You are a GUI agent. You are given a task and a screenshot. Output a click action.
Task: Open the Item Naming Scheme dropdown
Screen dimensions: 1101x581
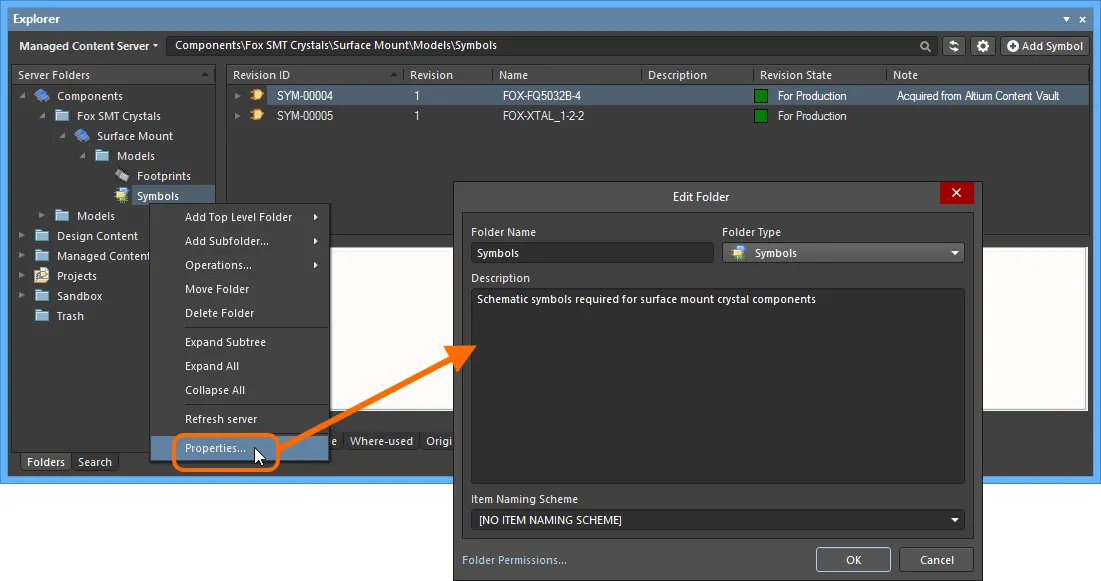tap(717, 520)
